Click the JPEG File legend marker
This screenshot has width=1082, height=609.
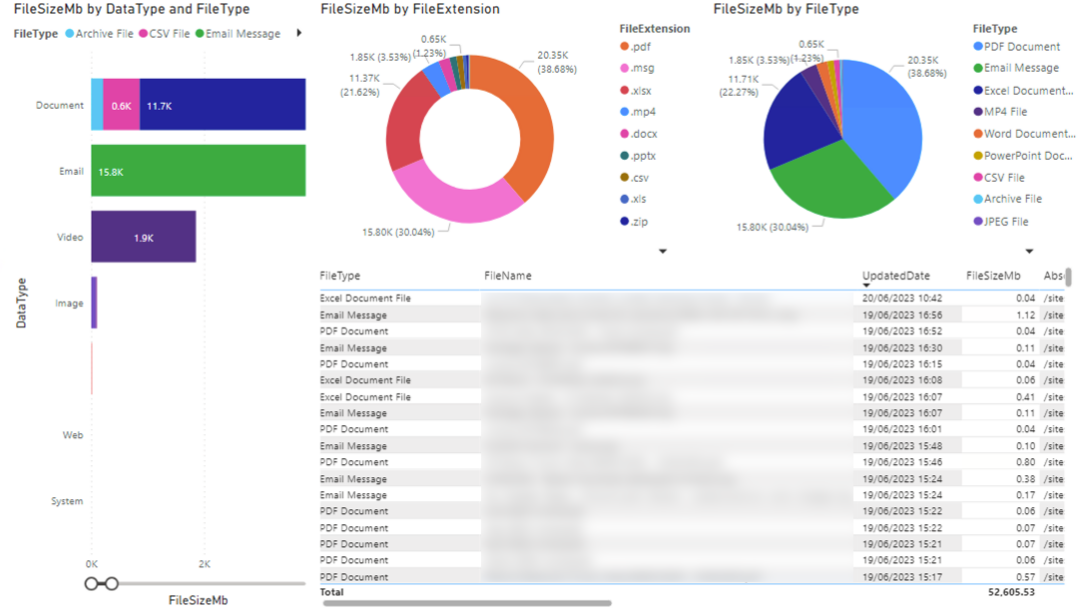[x=978, y=222]
